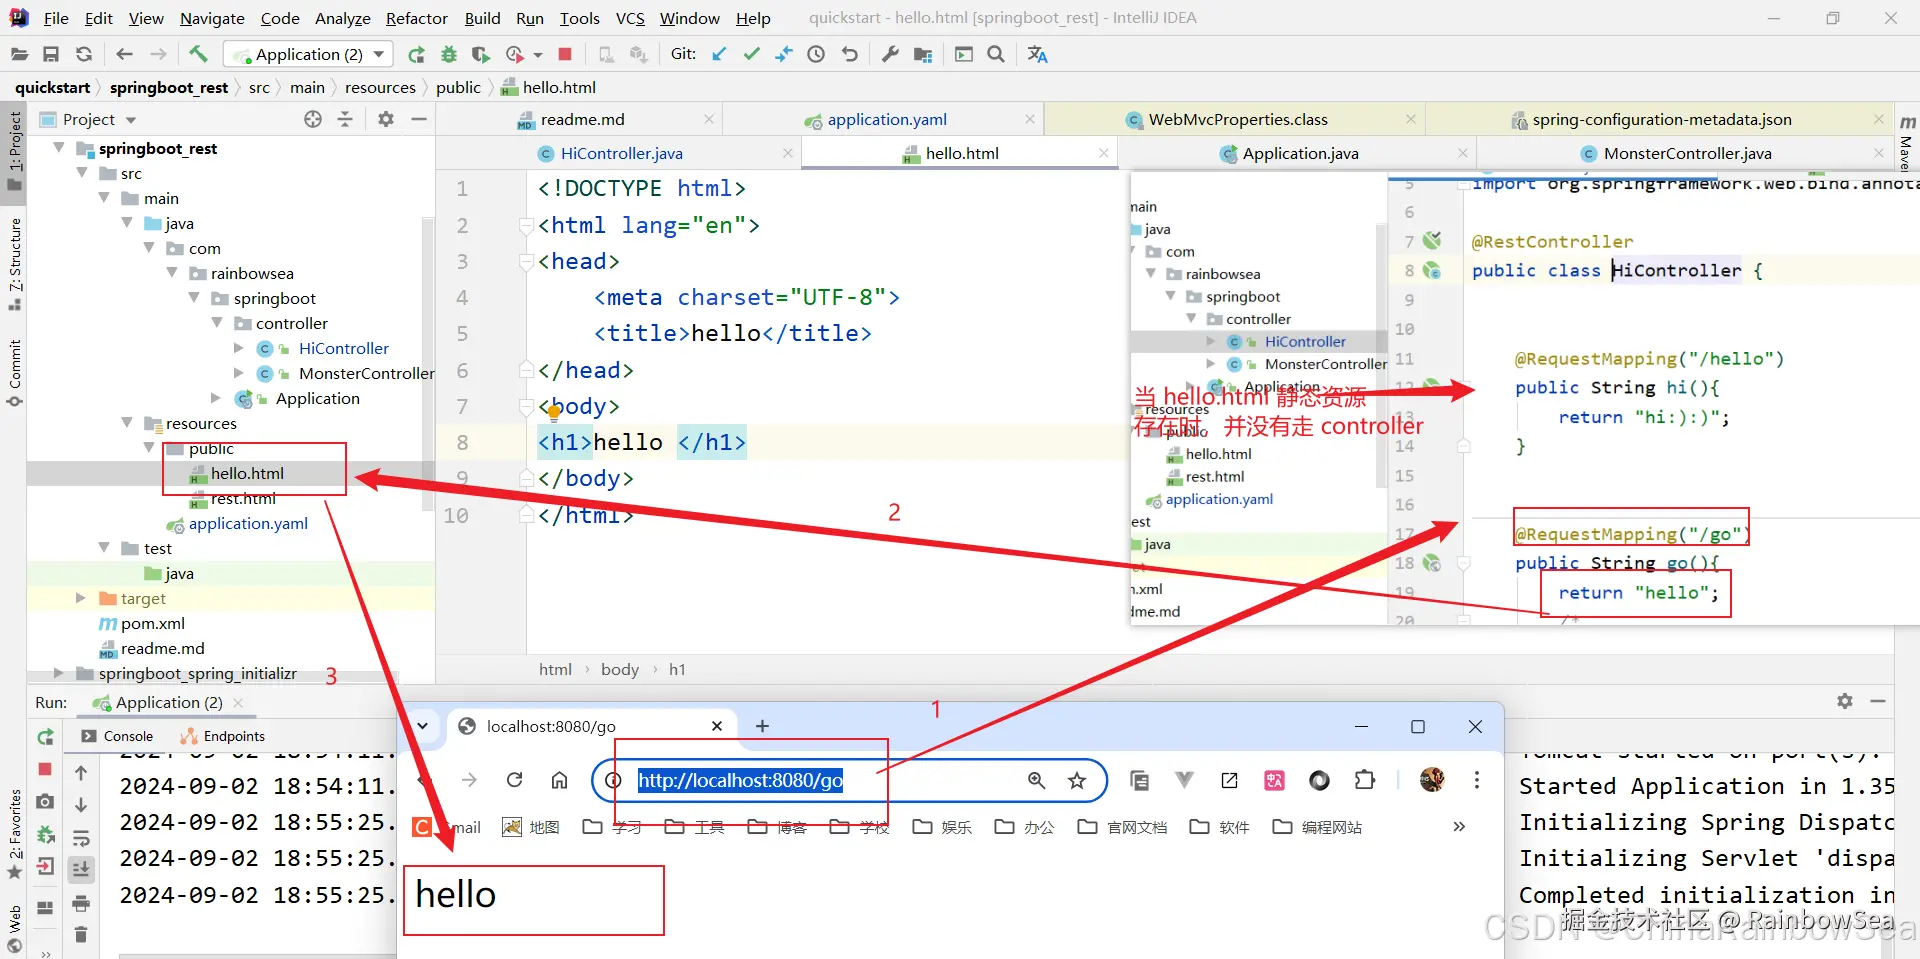Click the Git Rollback undo icon

coord(849,54)
